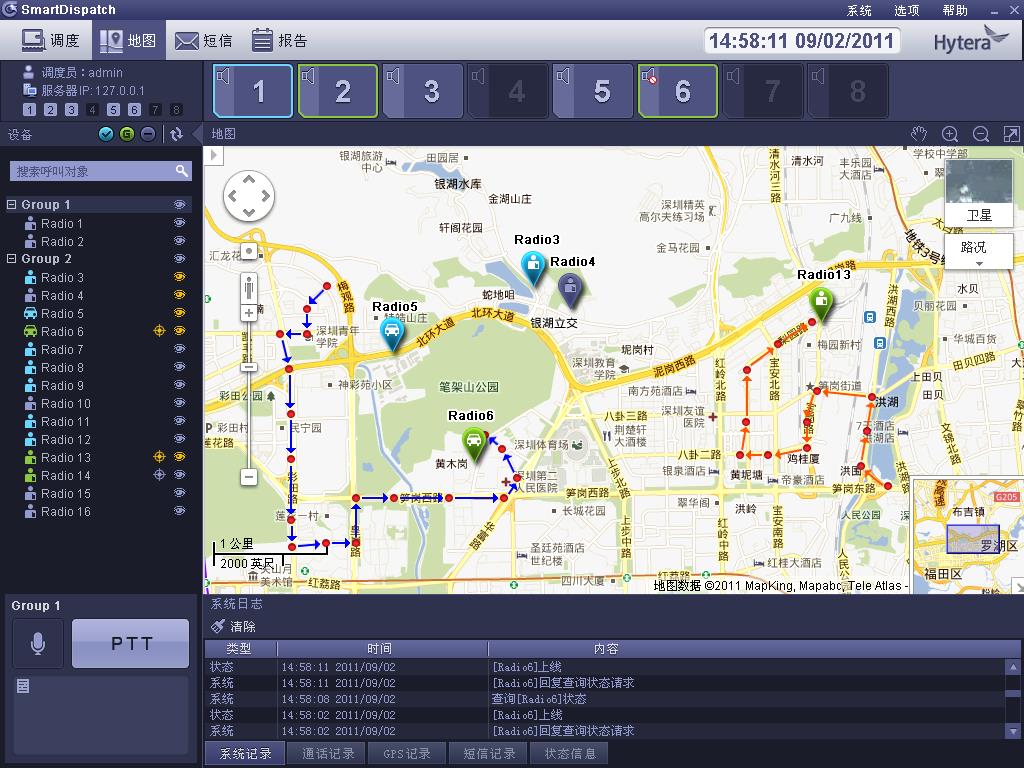Unmute the muted speaker on channel 6
The height and width of the screenshot is (768, 1024).
[x=648, y=76]
